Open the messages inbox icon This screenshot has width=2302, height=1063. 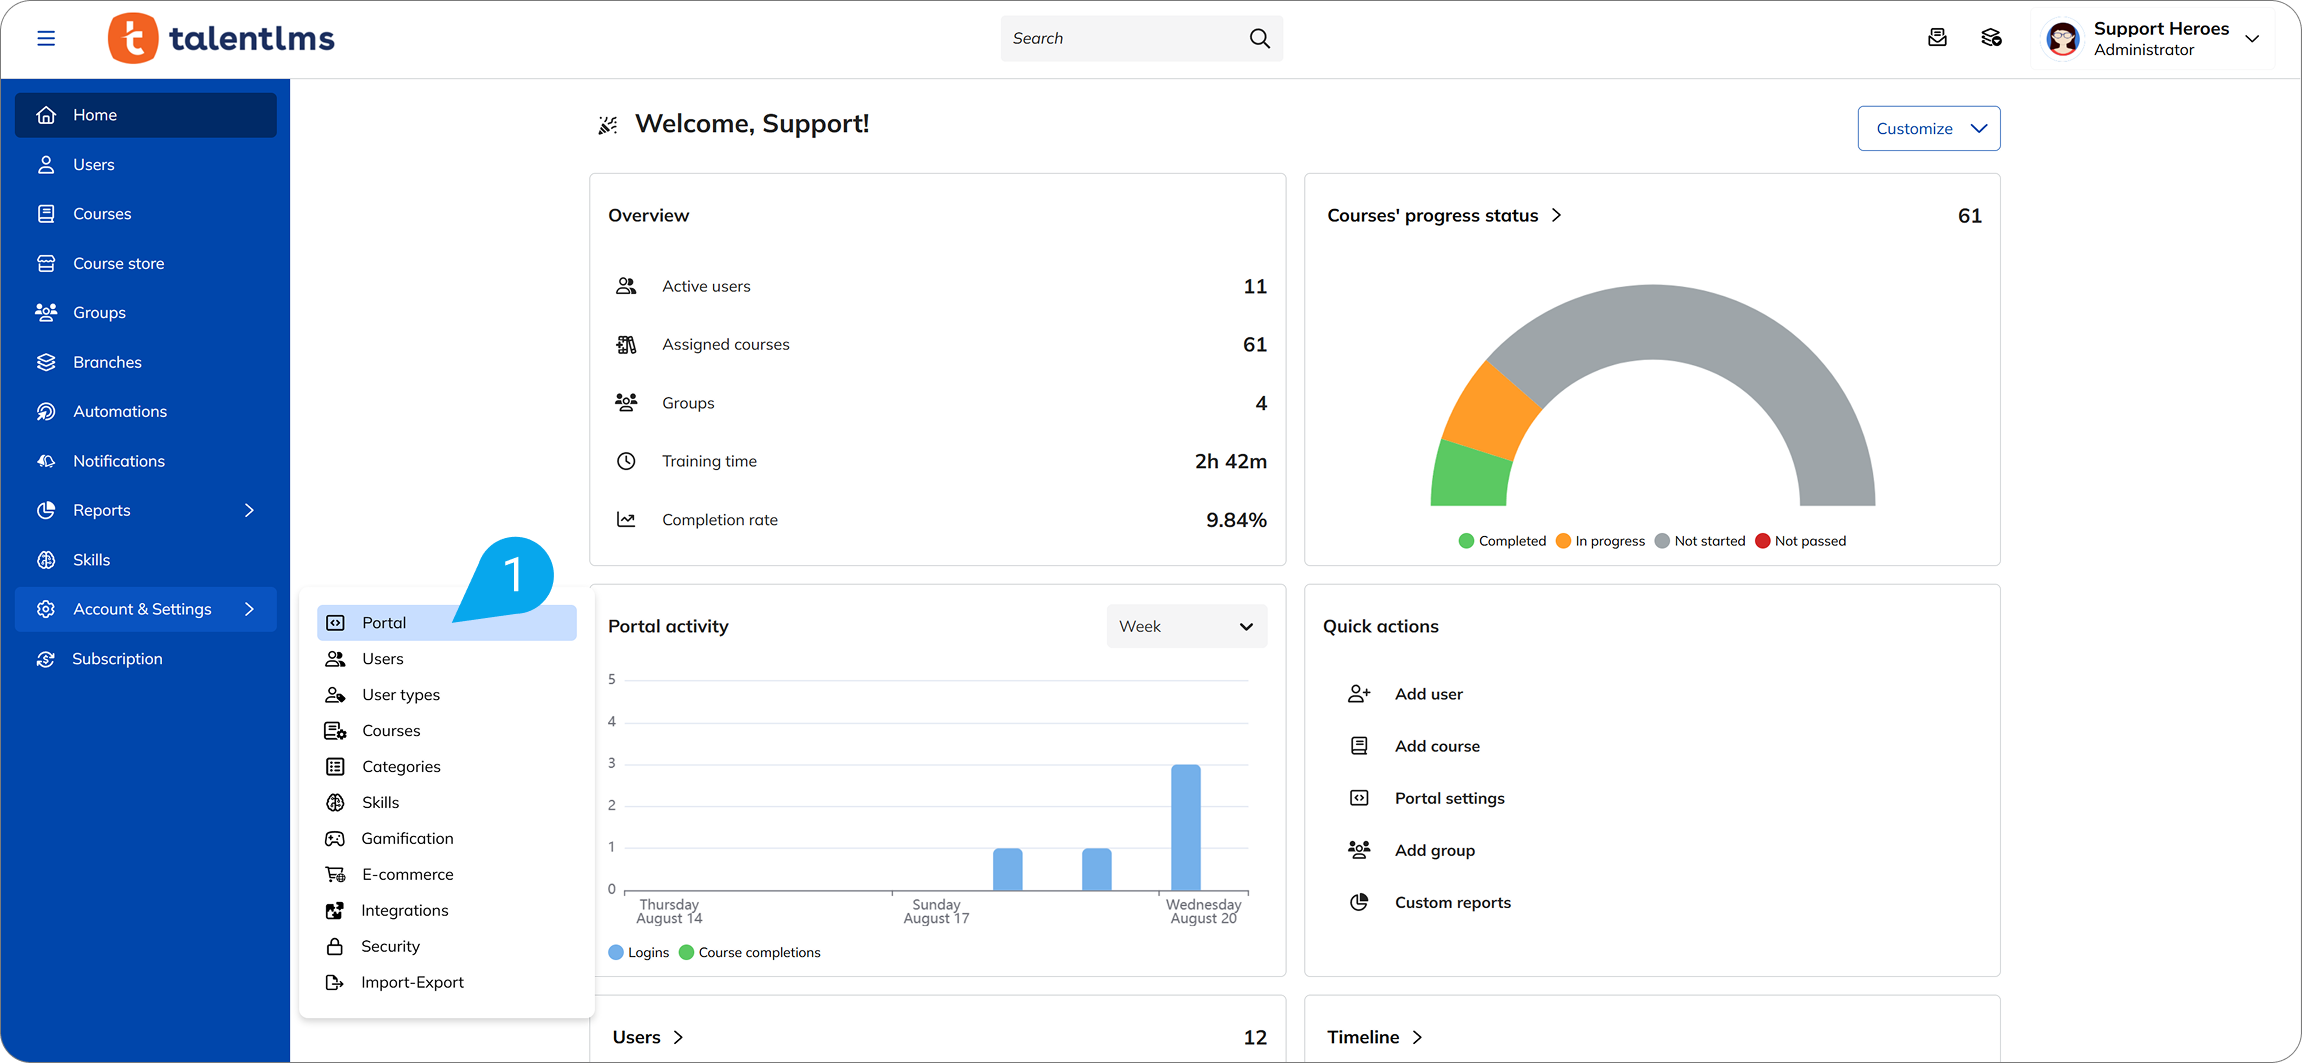pos(1937,38)
